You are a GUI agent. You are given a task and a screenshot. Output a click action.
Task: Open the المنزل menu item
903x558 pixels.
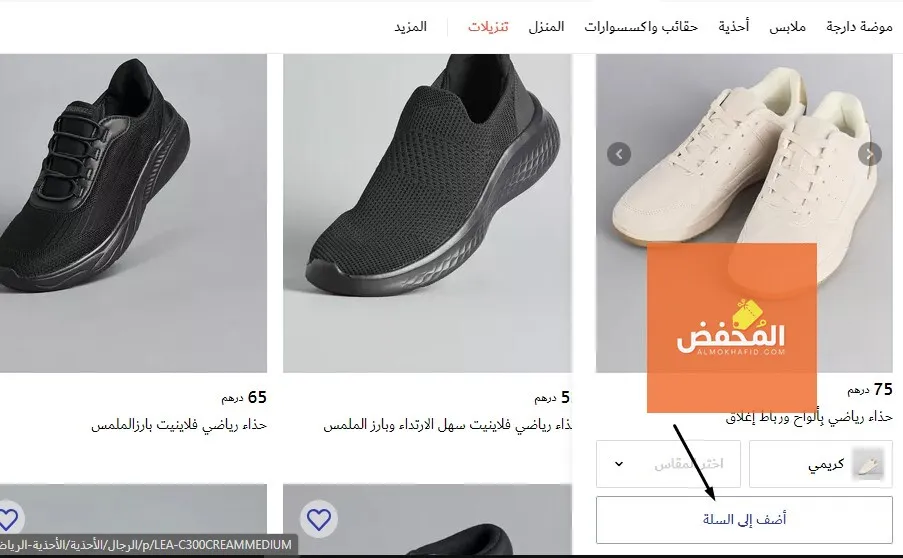click(x=546, y=27)
